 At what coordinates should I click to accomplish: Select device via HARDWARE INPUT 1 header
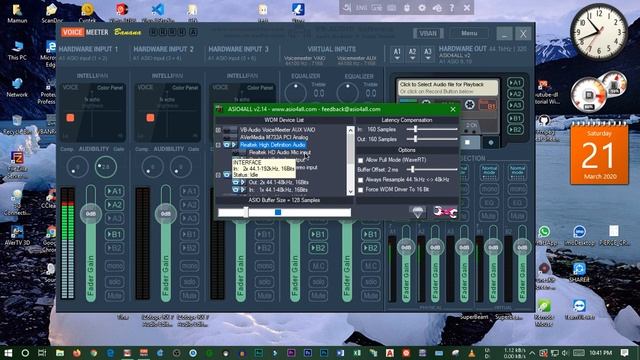pos(88,49)
